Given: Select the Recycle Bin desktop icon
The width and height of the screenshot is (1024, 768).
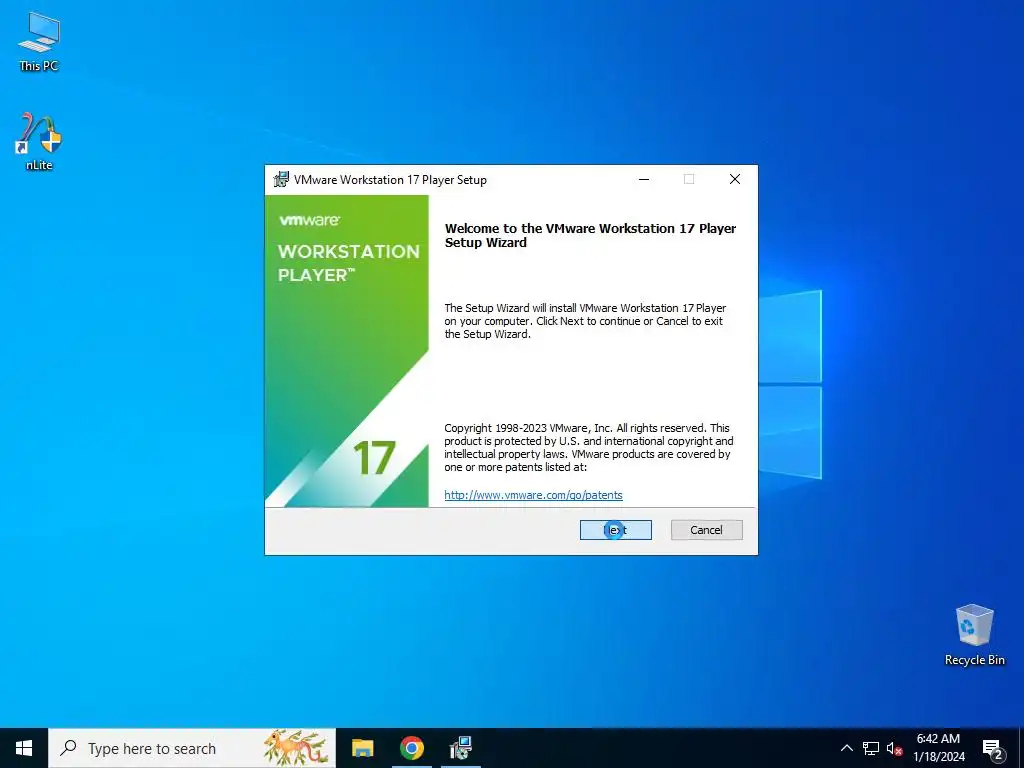Looking at the screenshot, I should [974, 634].
